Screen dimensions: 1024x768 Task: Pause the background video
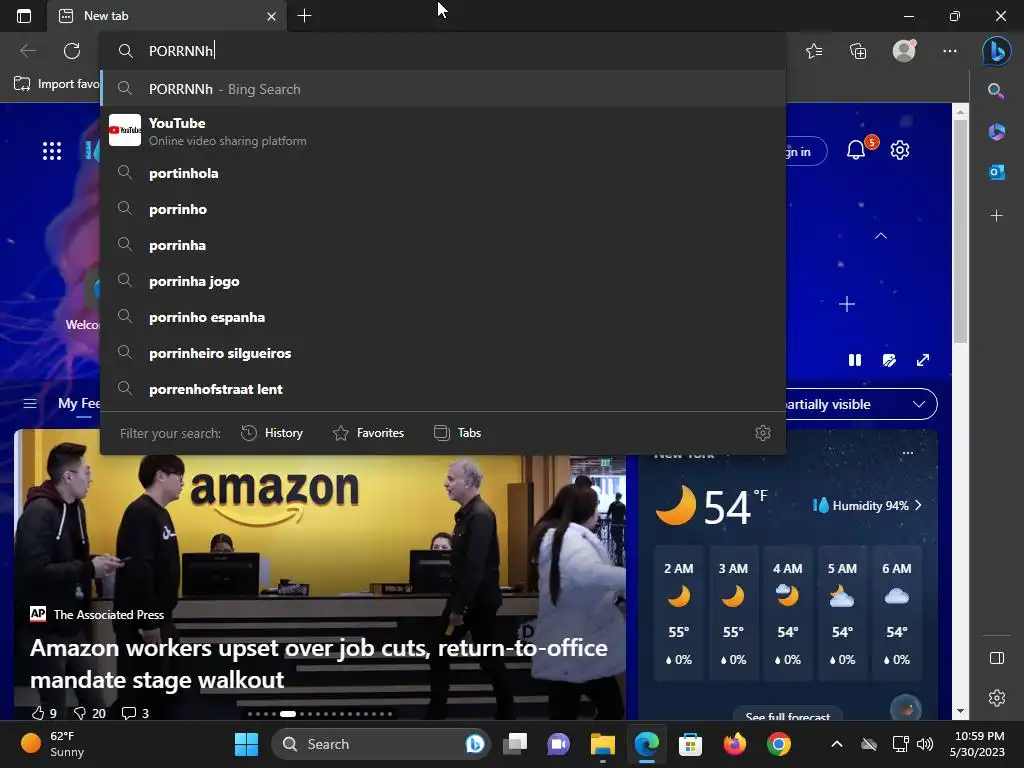[x=854, y=360]
